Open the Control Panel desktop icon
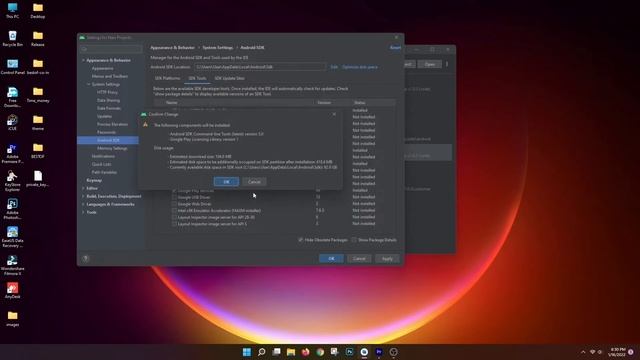Viewport: 640px width, 360px height. [x=13, y=67]
